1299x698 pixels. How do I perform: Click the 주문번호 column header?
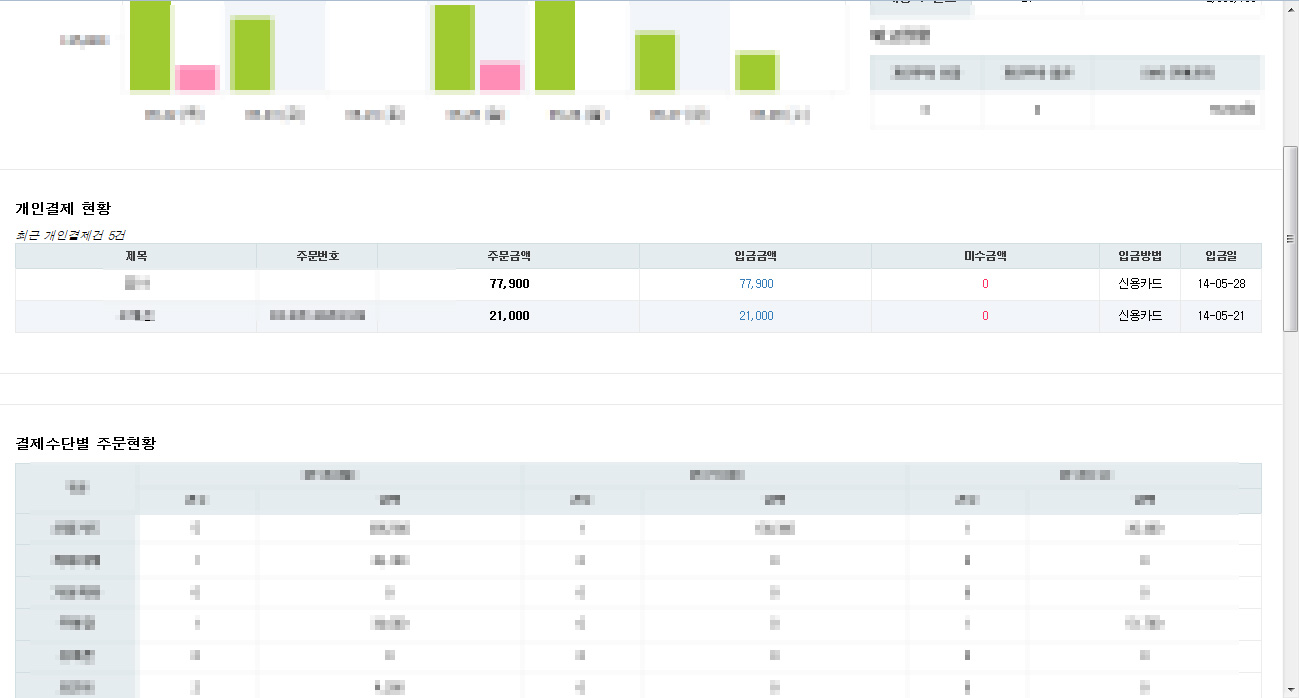tap(317, 256)
